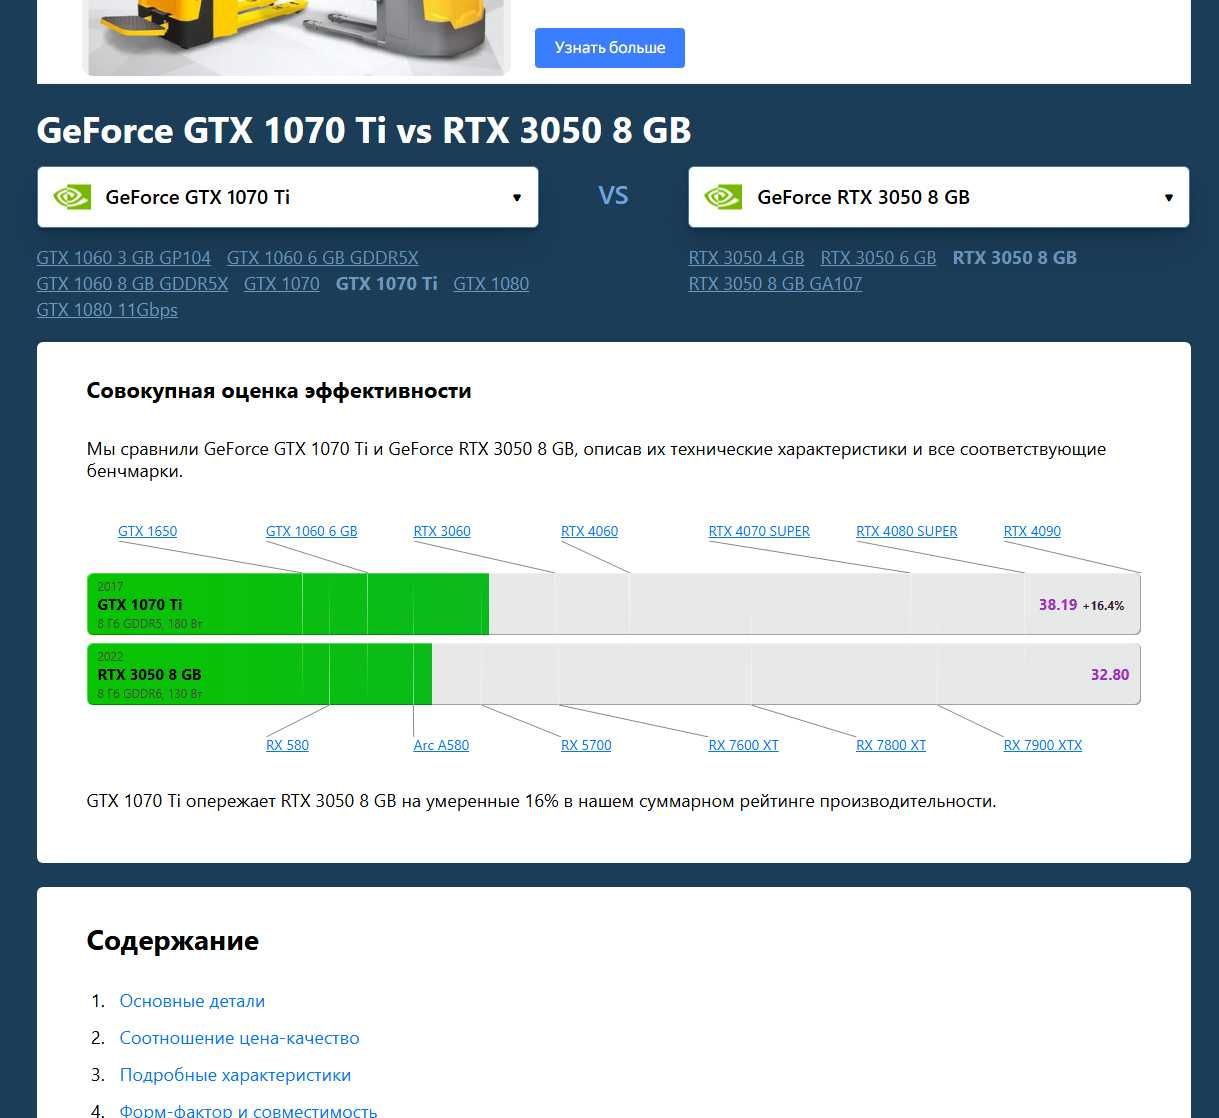Viewport: 1219px width, 1118px height.
Task: Open RTX 4090 chart label link
Action: tap(1032, 532)
